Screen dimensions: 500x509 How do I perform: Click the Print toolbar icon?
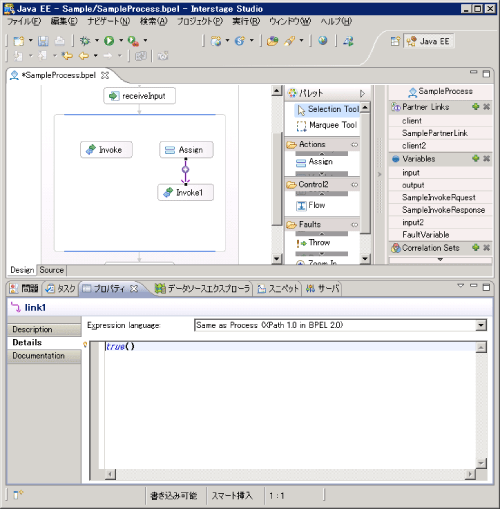[x=59, y=41]
